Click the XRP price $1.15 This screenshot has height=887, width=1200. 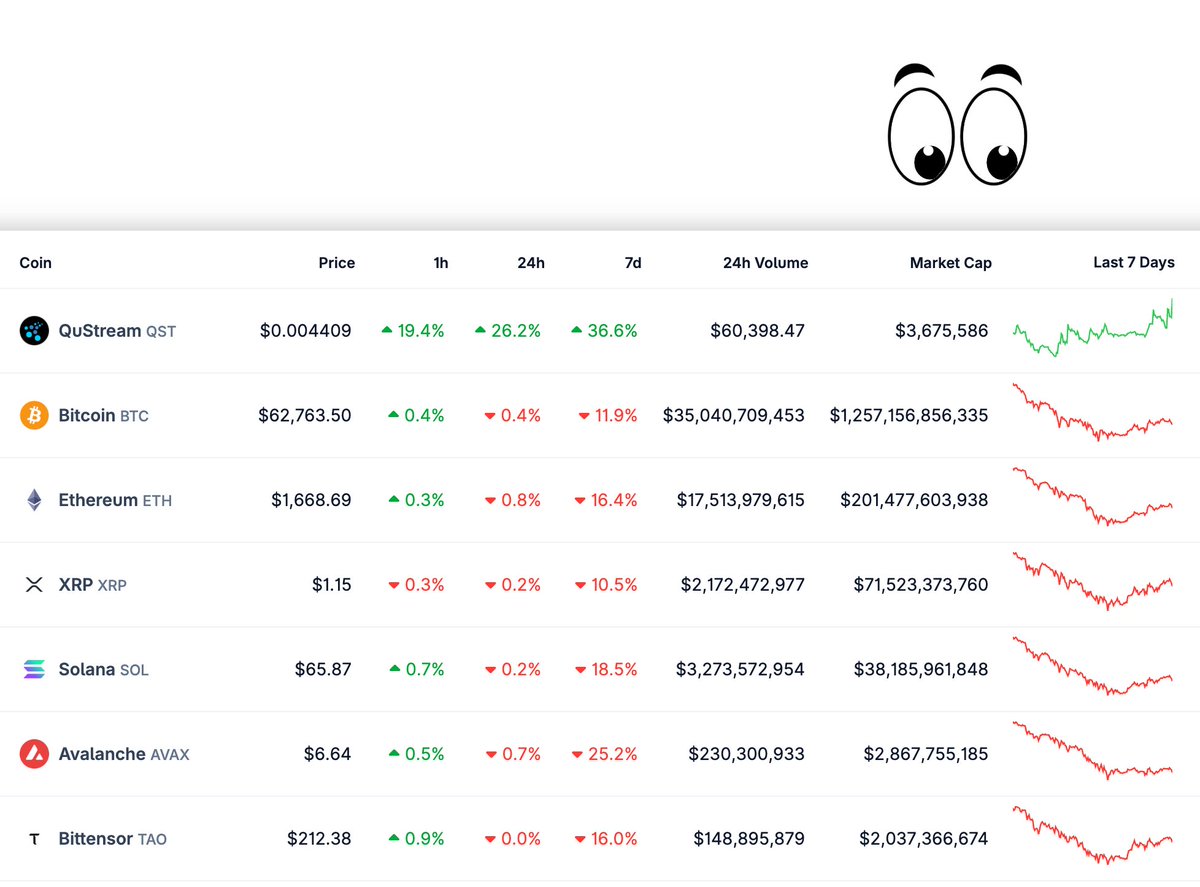(331, 585)
